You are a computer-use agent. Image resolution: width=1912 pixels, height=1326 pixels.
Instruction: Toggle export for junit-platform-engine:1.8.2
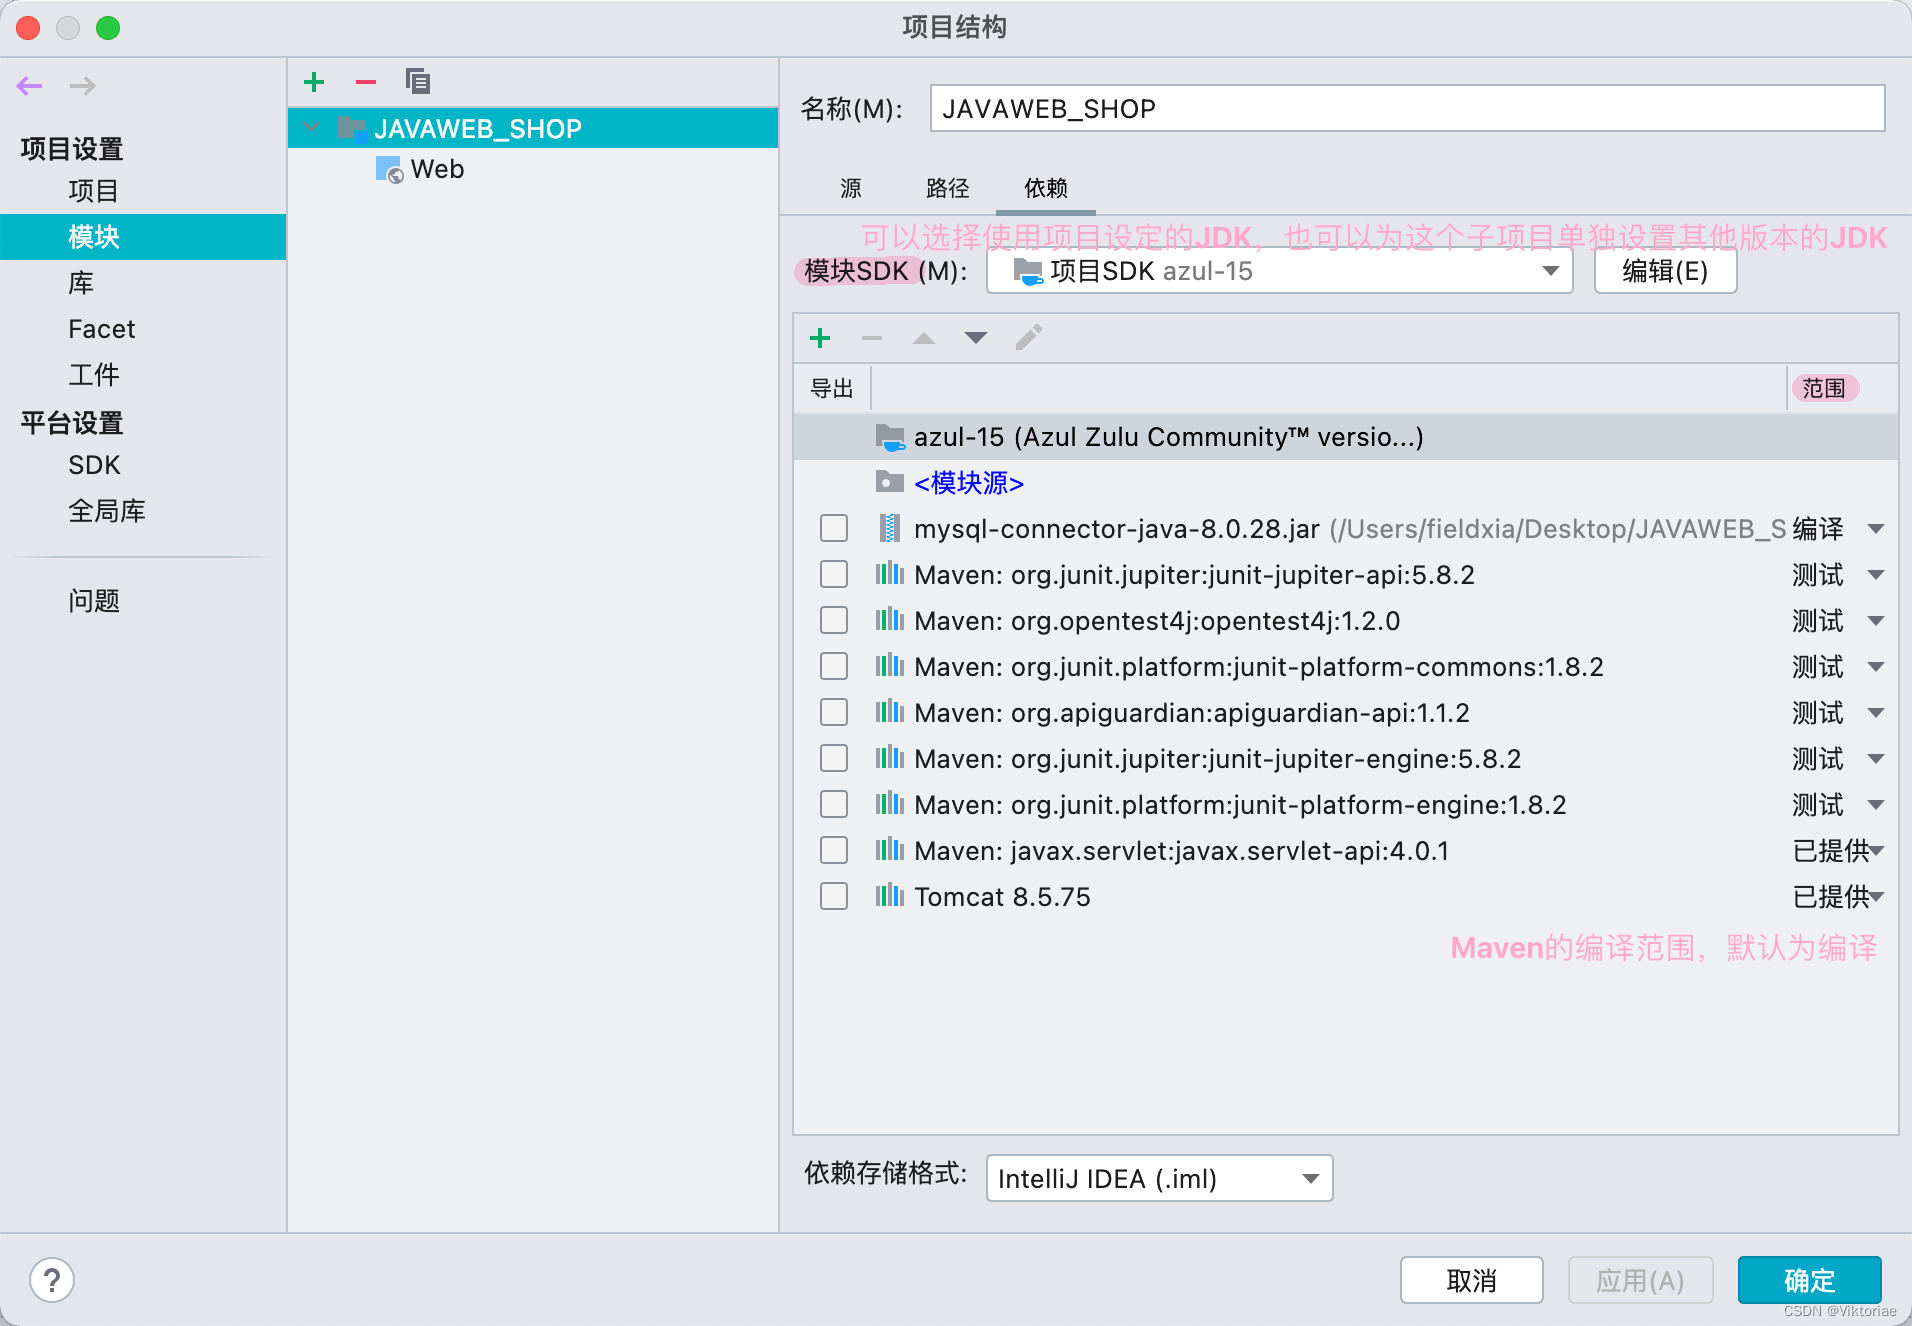(834, 804)
